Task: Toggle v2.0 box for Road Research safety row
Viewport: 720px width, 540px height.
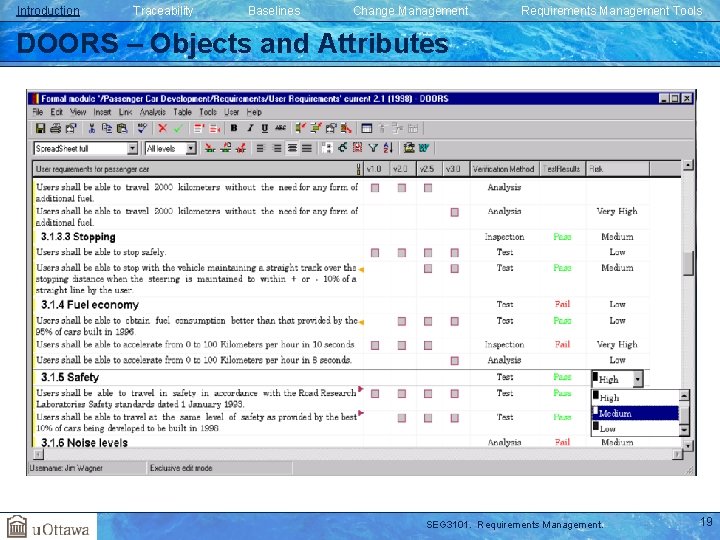Action: pos(402,394)
